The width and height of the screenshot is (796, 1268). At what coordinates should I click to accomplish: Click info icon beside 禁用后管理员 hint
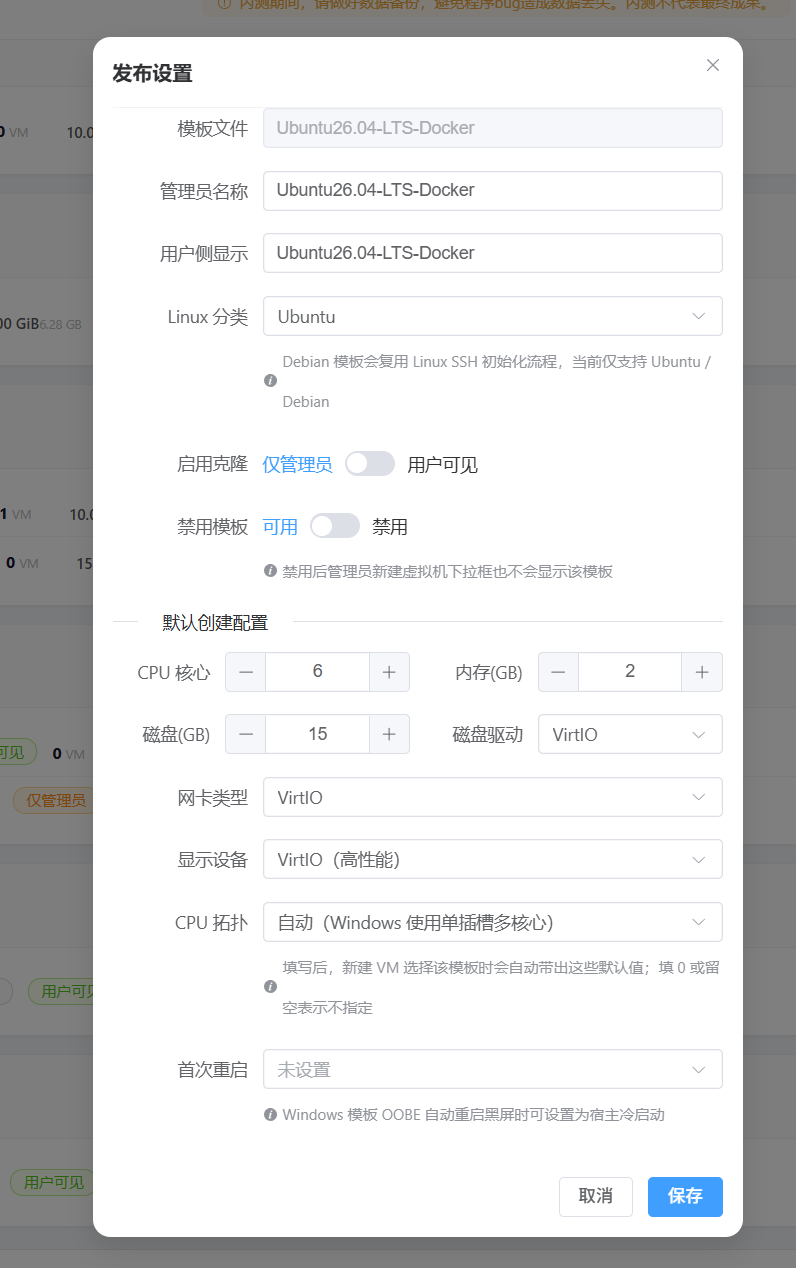(270, 571)
